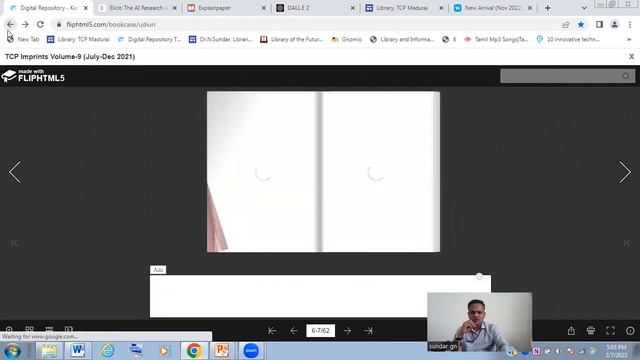Show hidden bookmarks with the chevron
Image resolution: width=640 pixels, height=360 pixels.
[629, 40]
